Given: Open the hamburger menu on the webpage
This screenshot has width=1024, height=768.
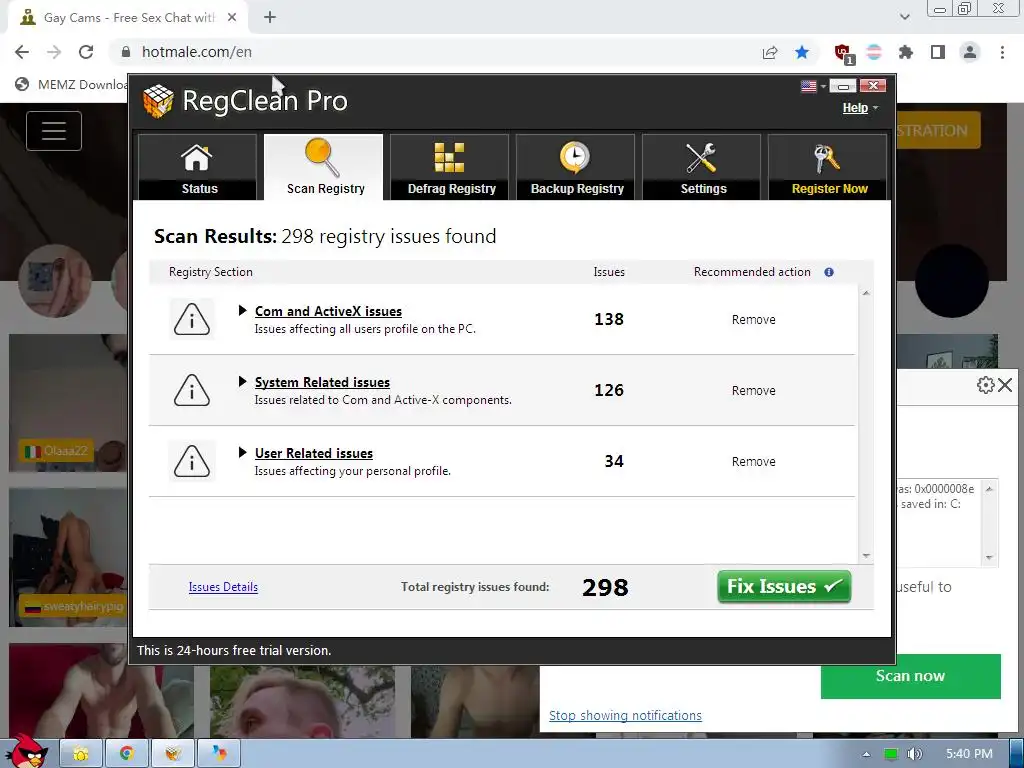Looking at the screenshot, I should point(54,131).
